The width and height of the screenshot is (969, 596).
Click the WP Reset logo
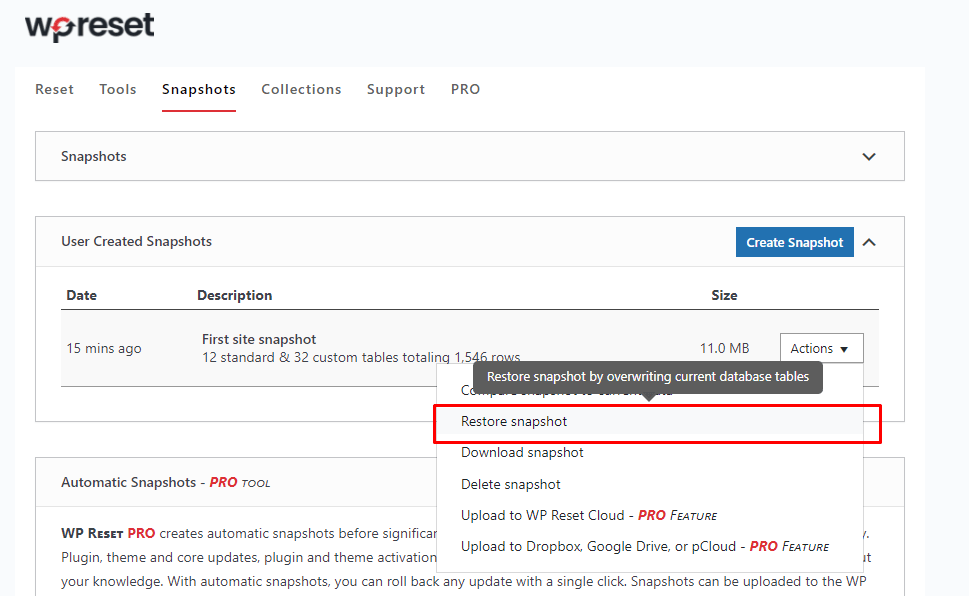[x=90, y=27]
